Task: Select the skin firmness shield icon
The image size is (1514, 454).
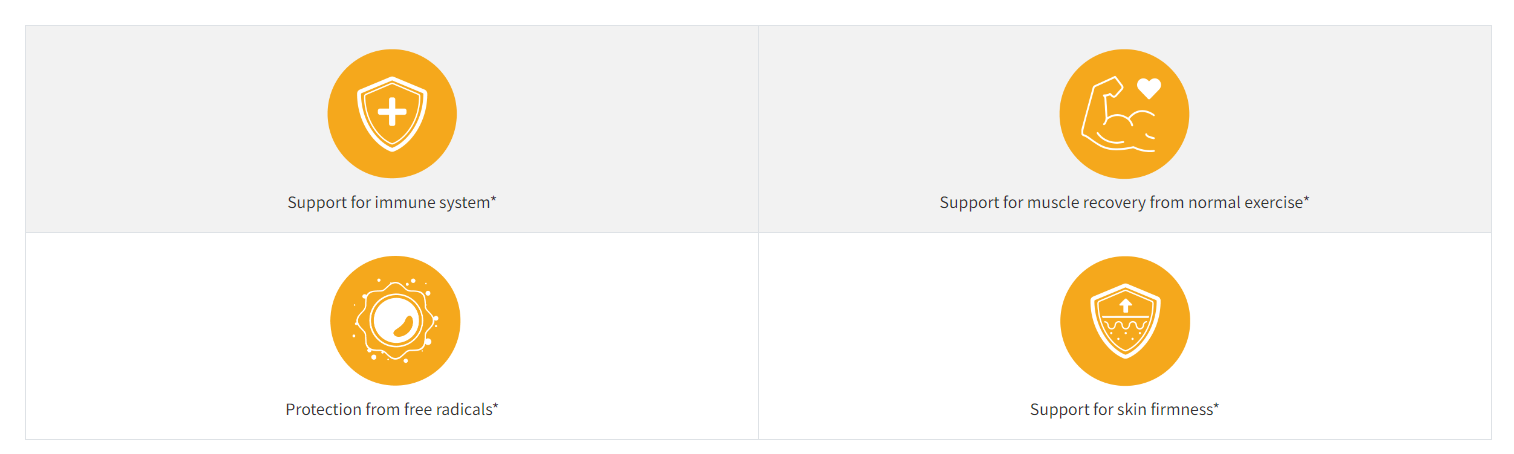Action: click(x=1125, y=321)
